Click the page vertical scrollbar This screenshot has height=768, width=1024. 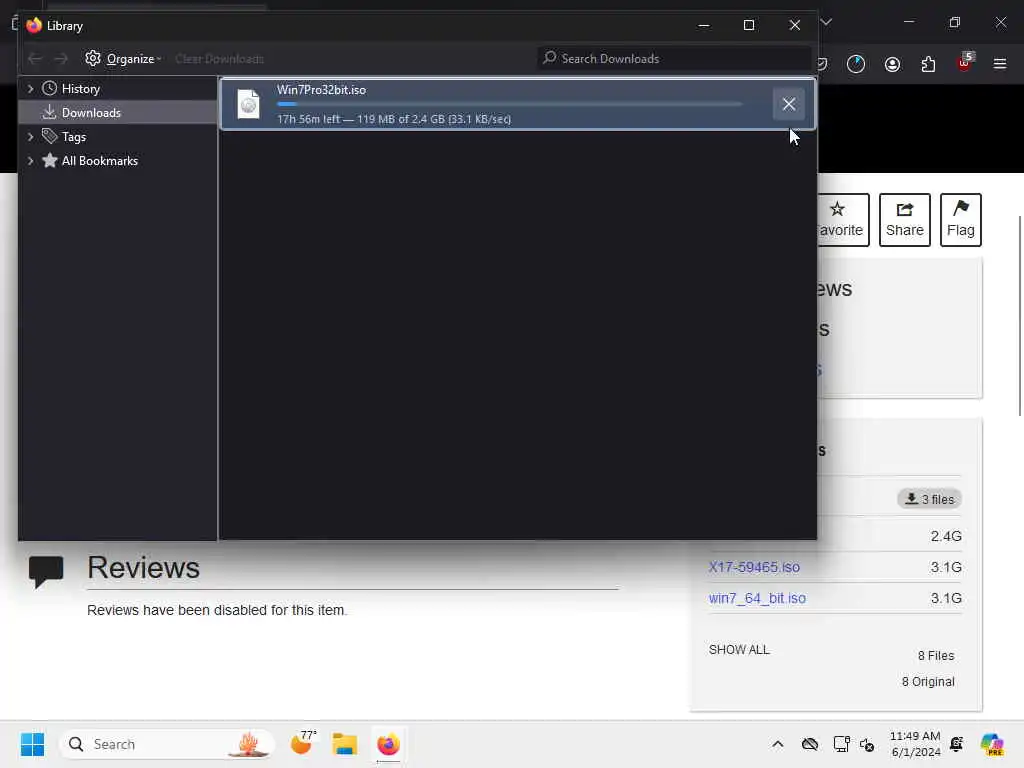tap(1020, 315)
